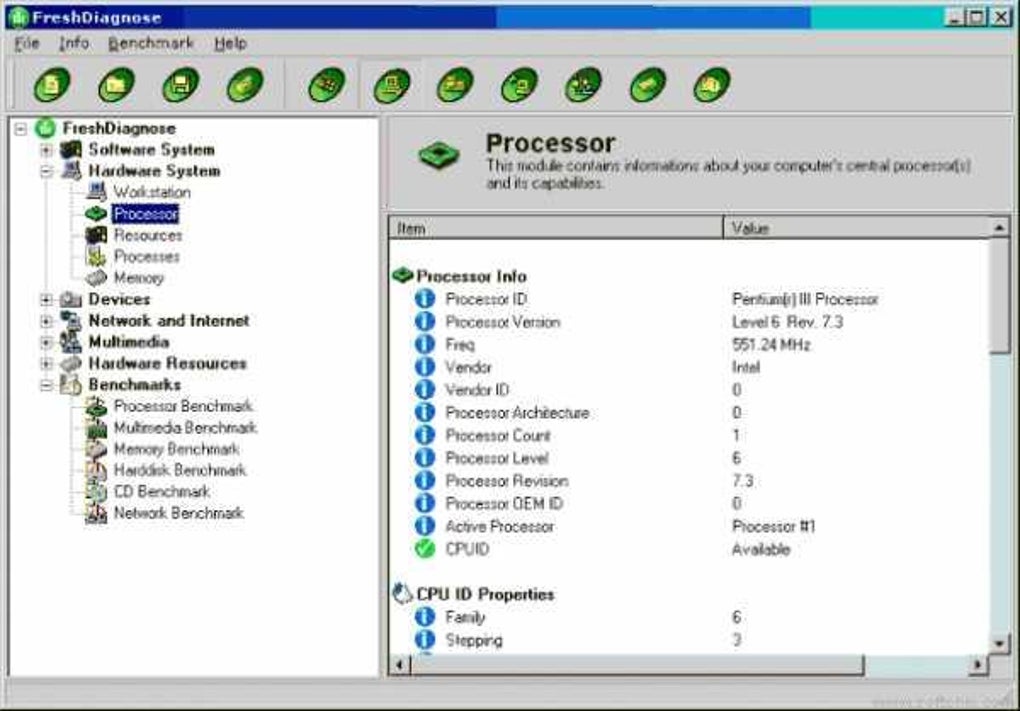
Task: Click the "Level 6 Rev. 7.3" value
Action: tap(787, 322)
